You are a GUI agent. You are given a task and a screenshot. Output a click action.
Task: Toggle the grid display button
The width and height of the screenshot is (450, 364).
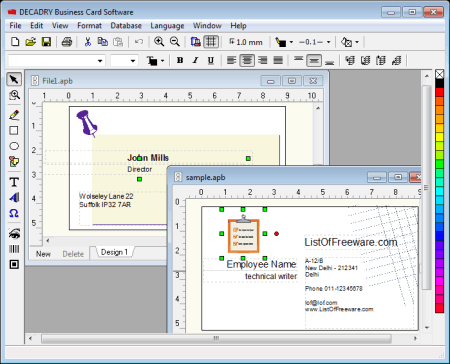click(x=211, y=42)
